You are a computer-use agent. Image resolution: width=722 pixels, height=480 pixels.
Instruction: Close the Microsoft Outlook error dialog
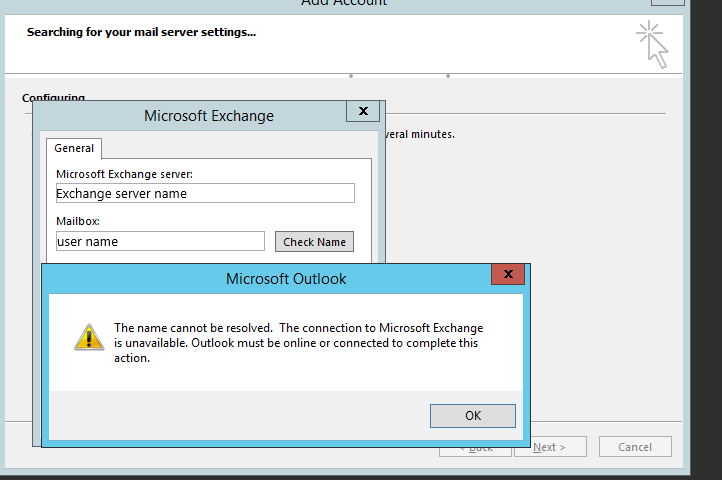[x=508, y=274]
